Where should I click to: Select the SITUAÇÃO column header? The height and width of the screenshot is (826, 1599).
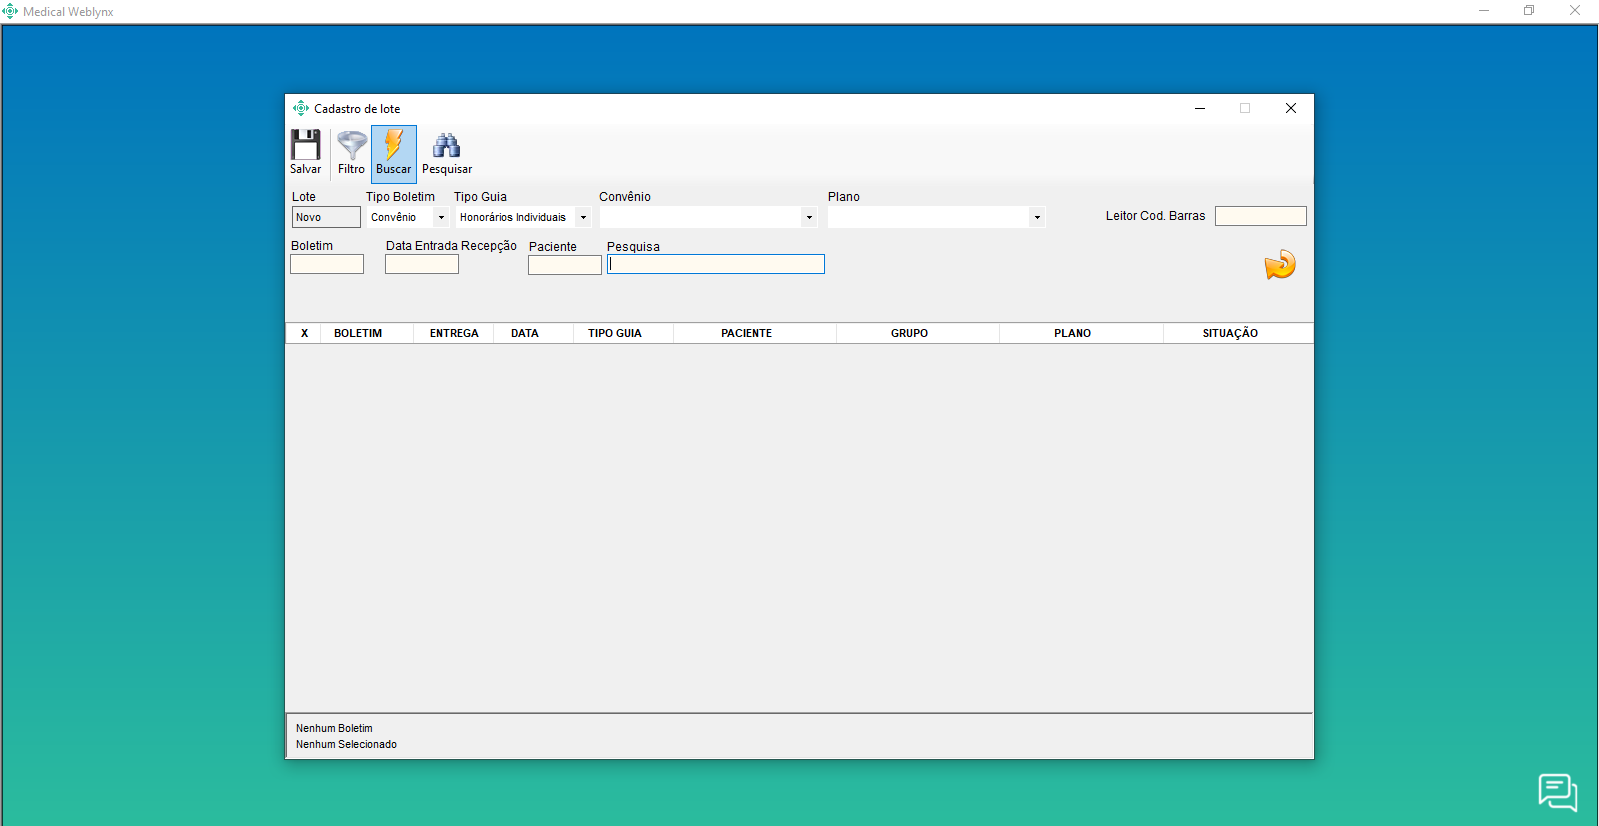1230,333
